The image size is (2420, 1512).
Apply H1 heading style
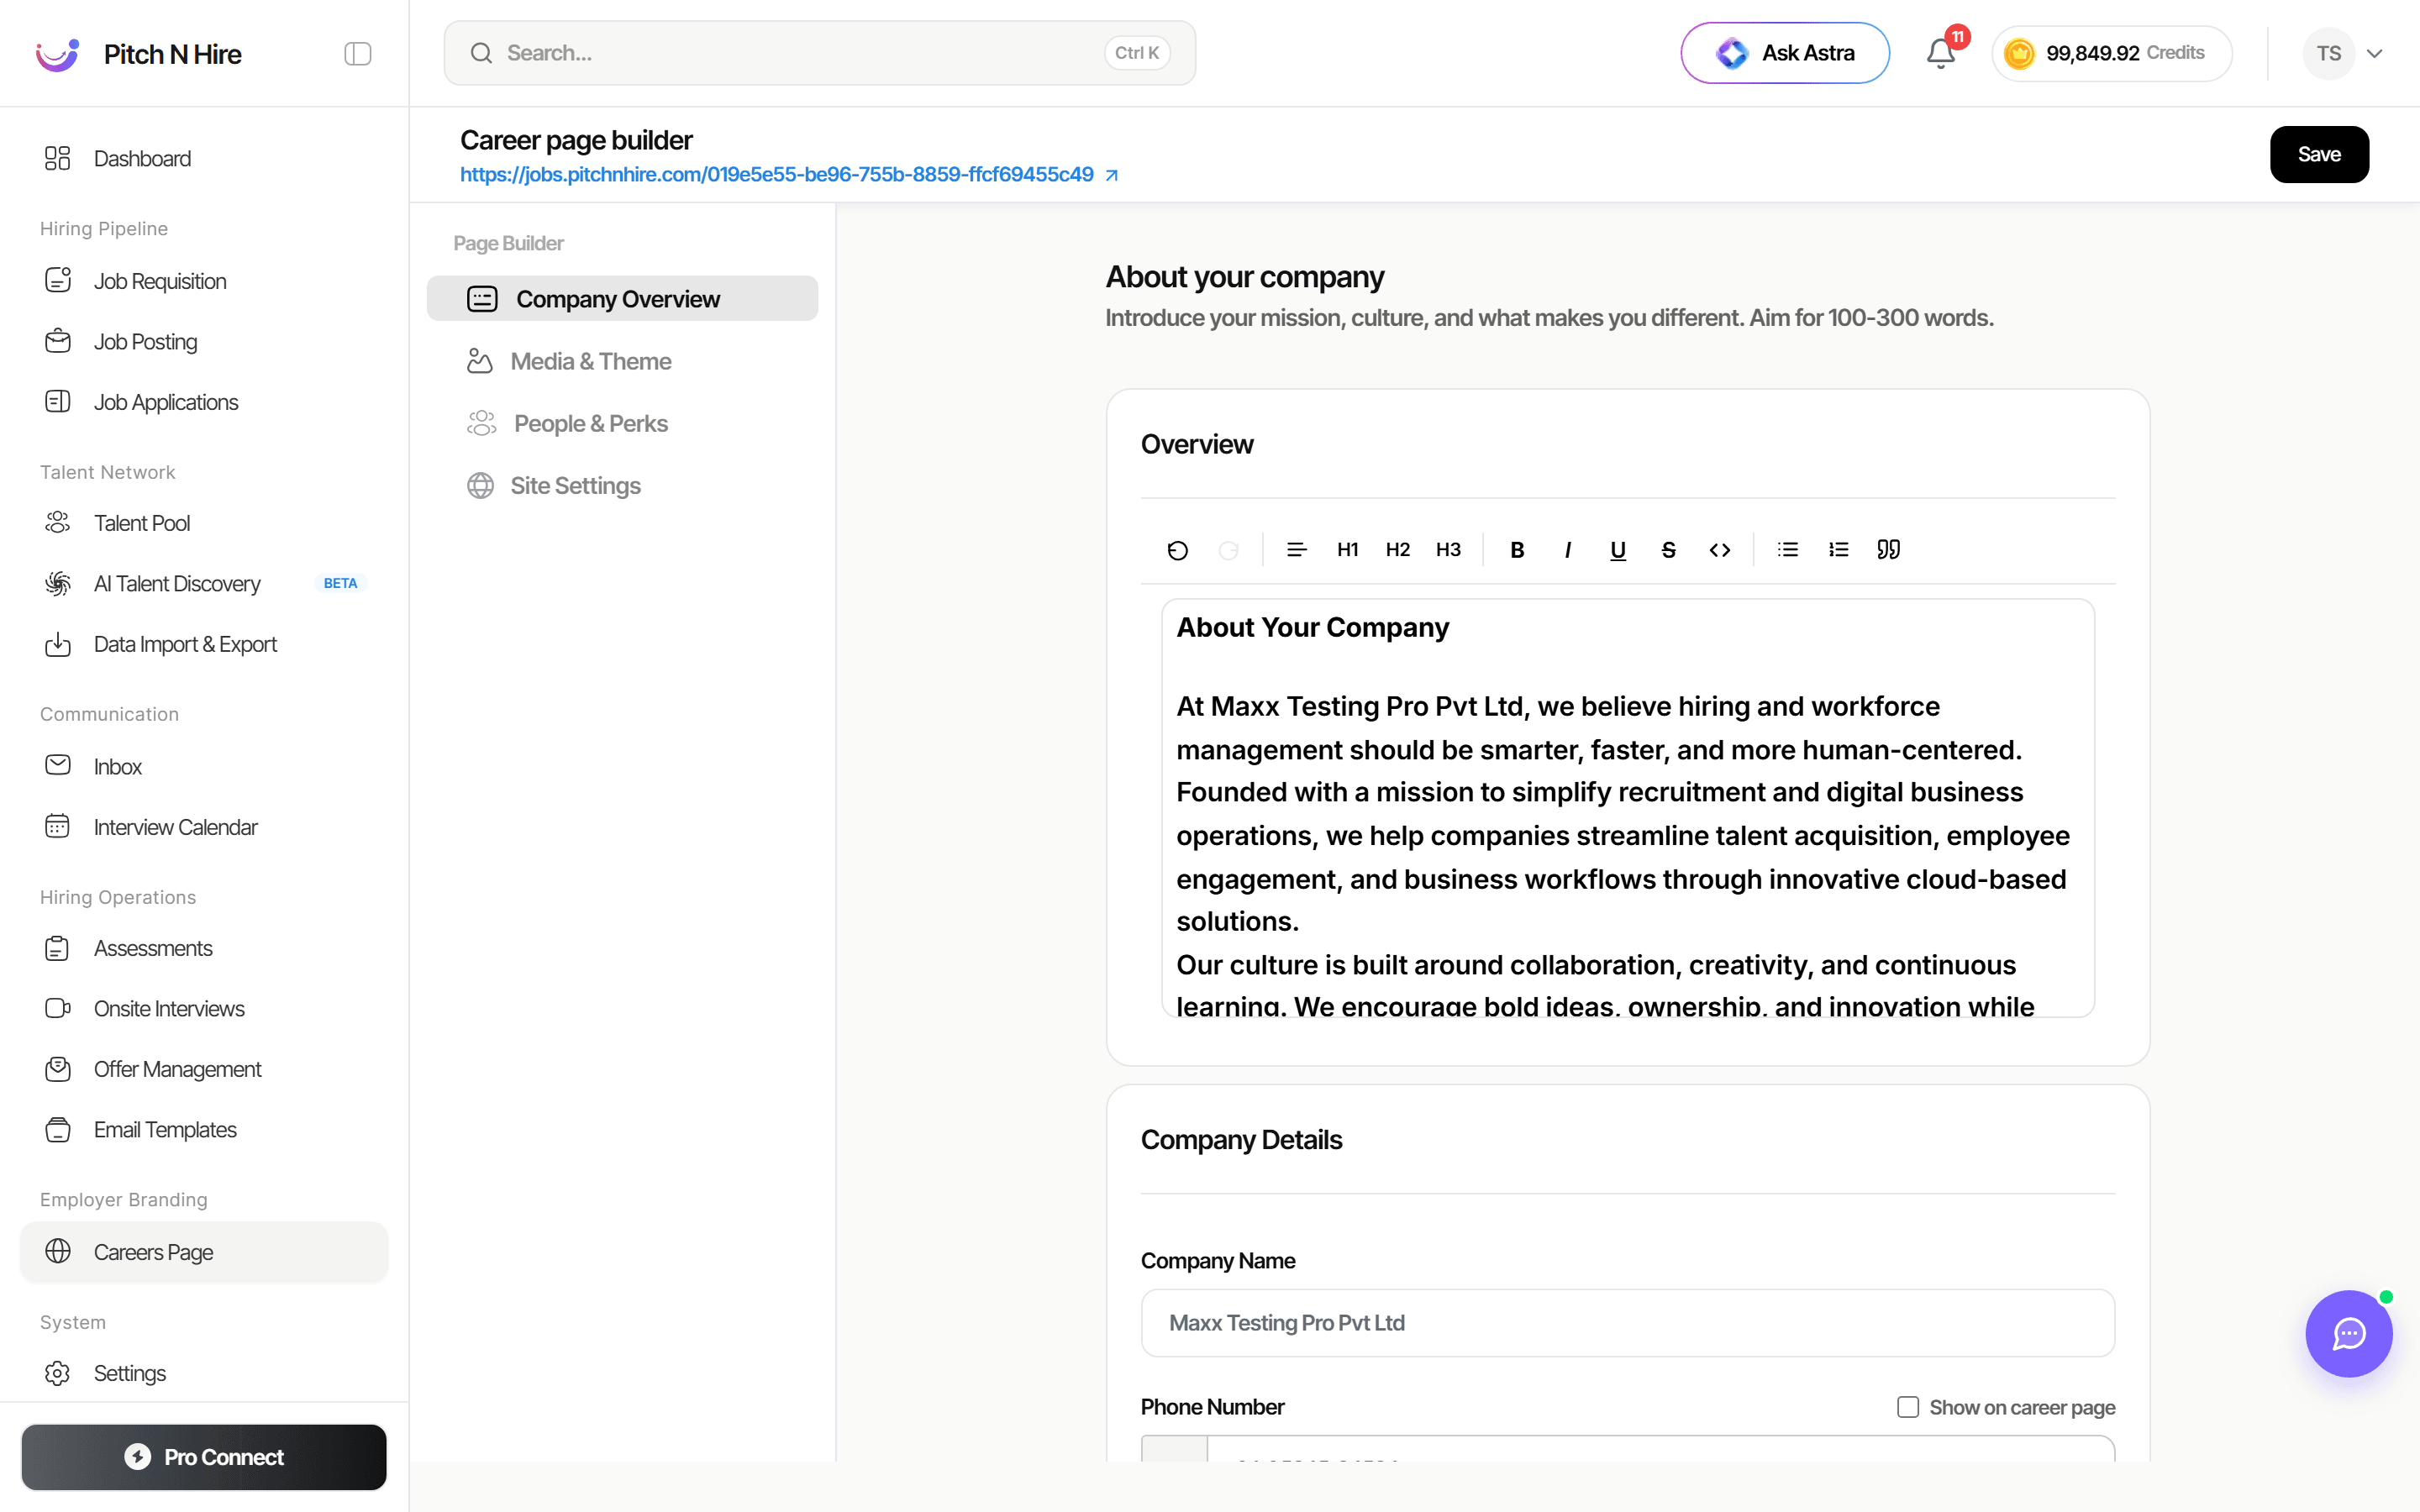click(x=1347, y=550)
